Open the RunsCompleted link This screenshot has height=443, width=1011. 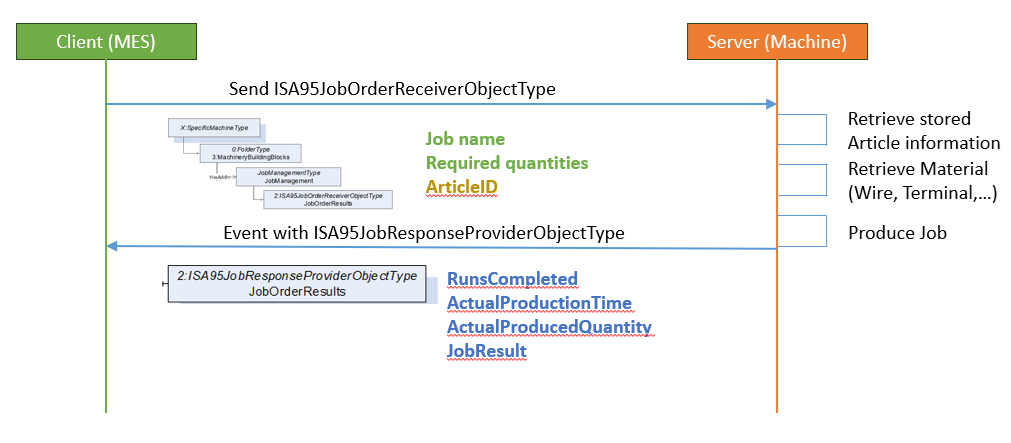(x=512, y=279)
